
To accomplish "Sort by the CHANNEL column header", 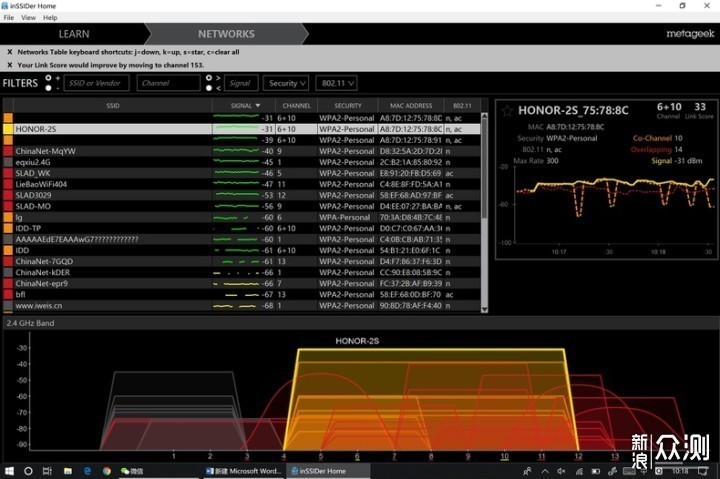I will coord(296,106).
